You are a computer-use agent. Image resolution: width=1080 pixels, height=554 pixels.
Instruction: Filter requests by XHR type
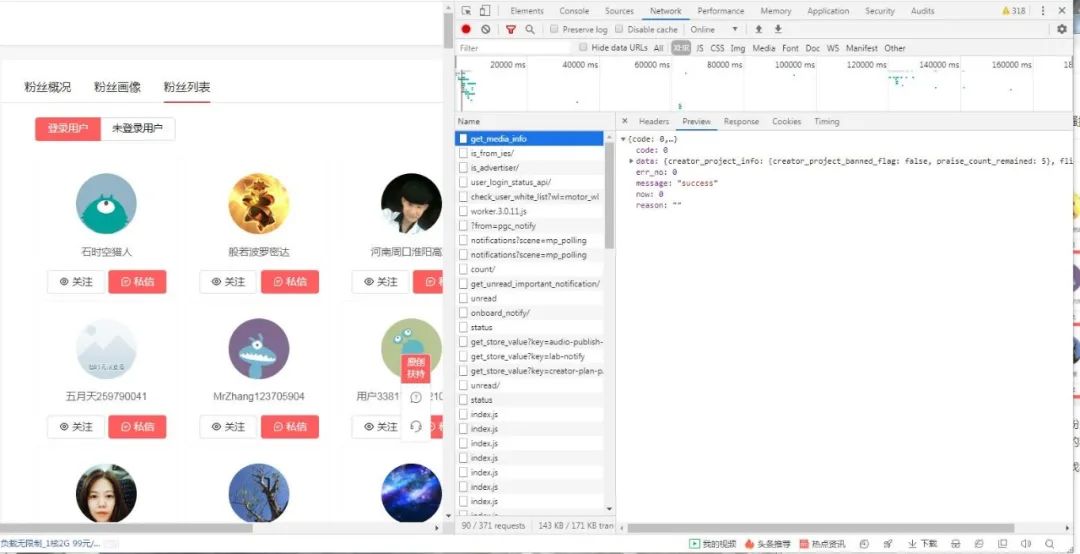click(x=681, y=48)
